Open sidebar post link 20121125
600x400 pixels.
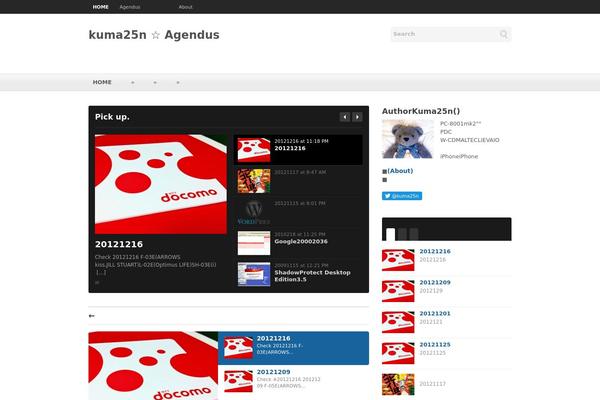tap(435, 344)
